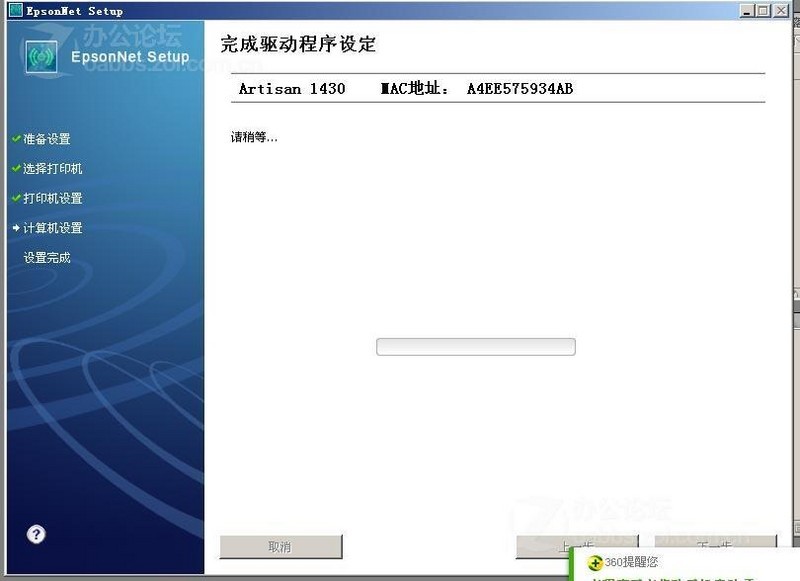Click the EpsonNet Setup wireless logo icon

click(x=41, y=57)
